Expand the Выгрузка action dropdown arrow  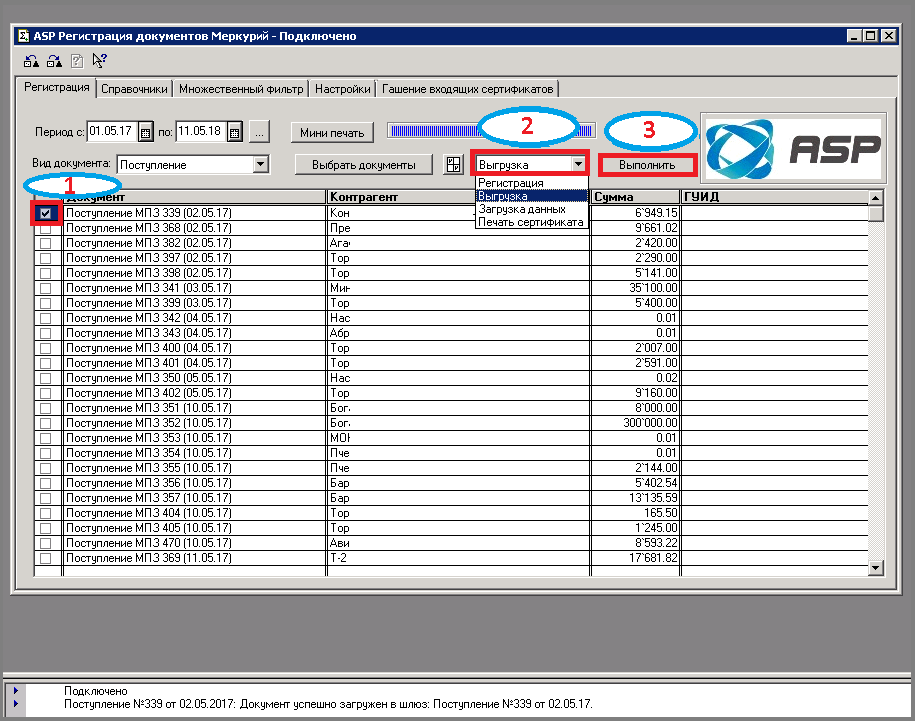pos(578,164)
